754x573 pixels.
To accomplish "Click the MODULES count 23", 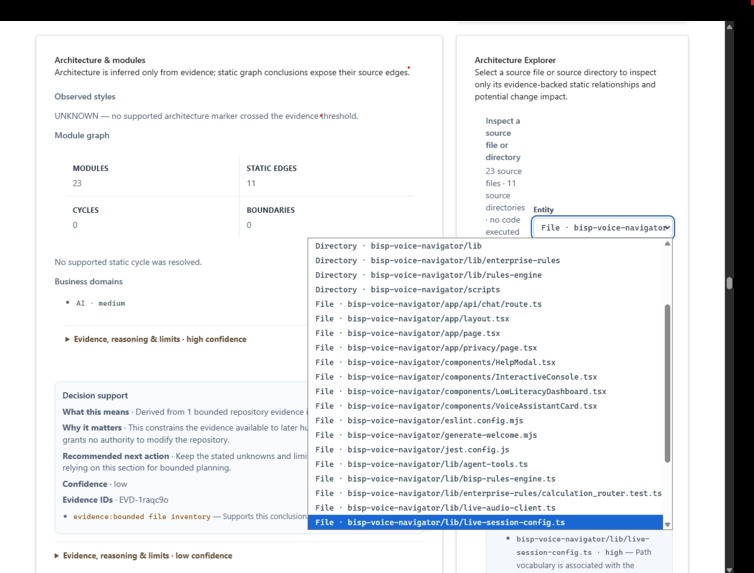I will (x=77, y=183).
